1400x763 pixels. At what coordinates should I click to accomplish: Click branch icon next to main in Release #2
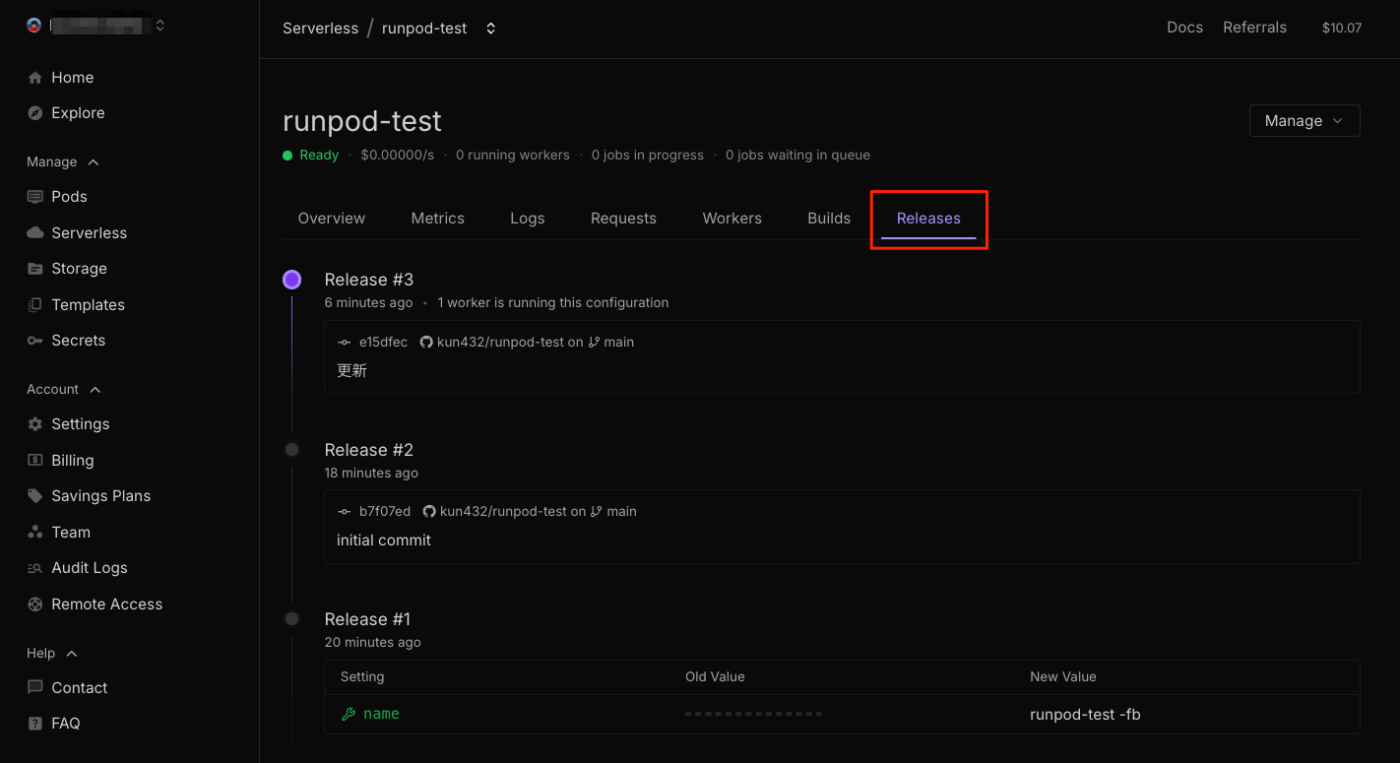[x=597, y=511]
